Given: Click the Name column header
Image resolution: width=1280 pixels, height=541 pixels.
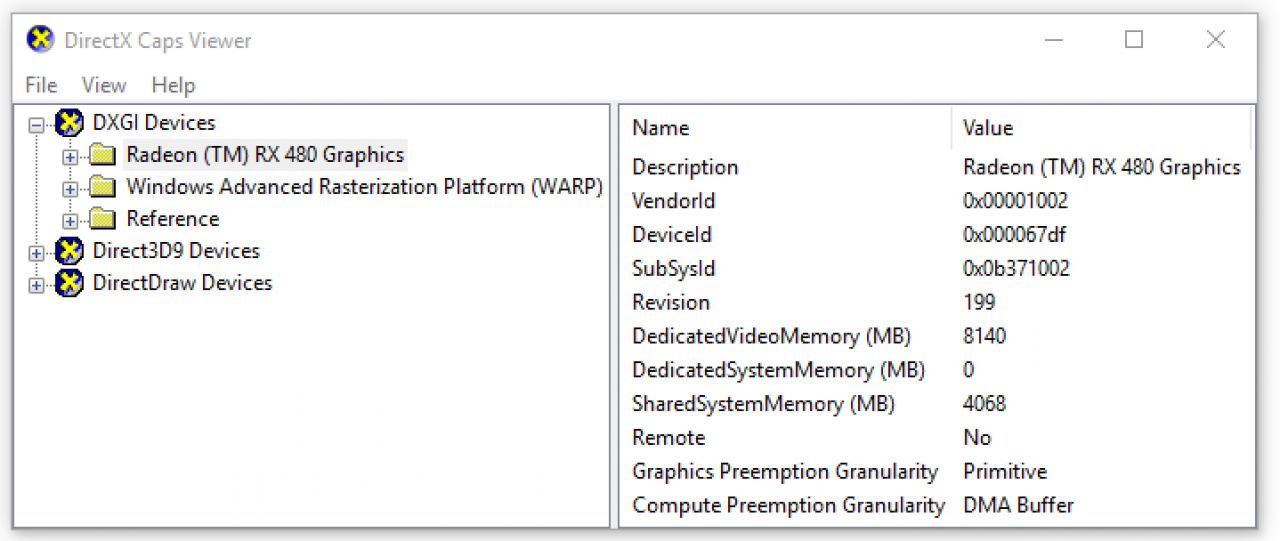Looking at the screenshot, I should pyautogui.click(x=786, y=128).
